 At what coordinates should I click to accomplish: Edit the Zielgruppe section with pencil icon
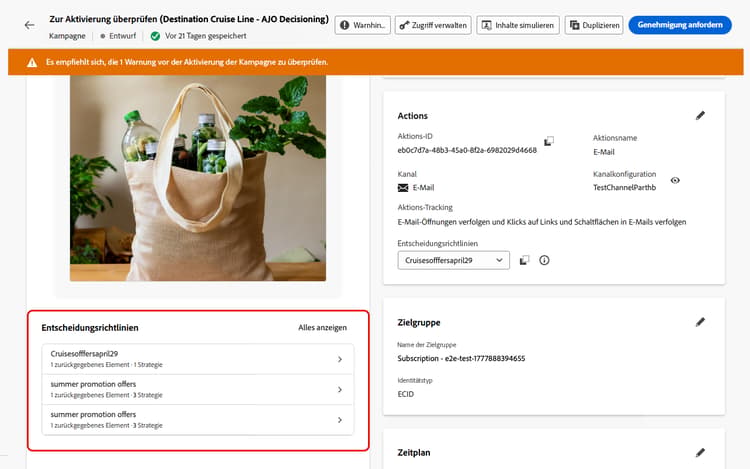[x=700, y=322]
